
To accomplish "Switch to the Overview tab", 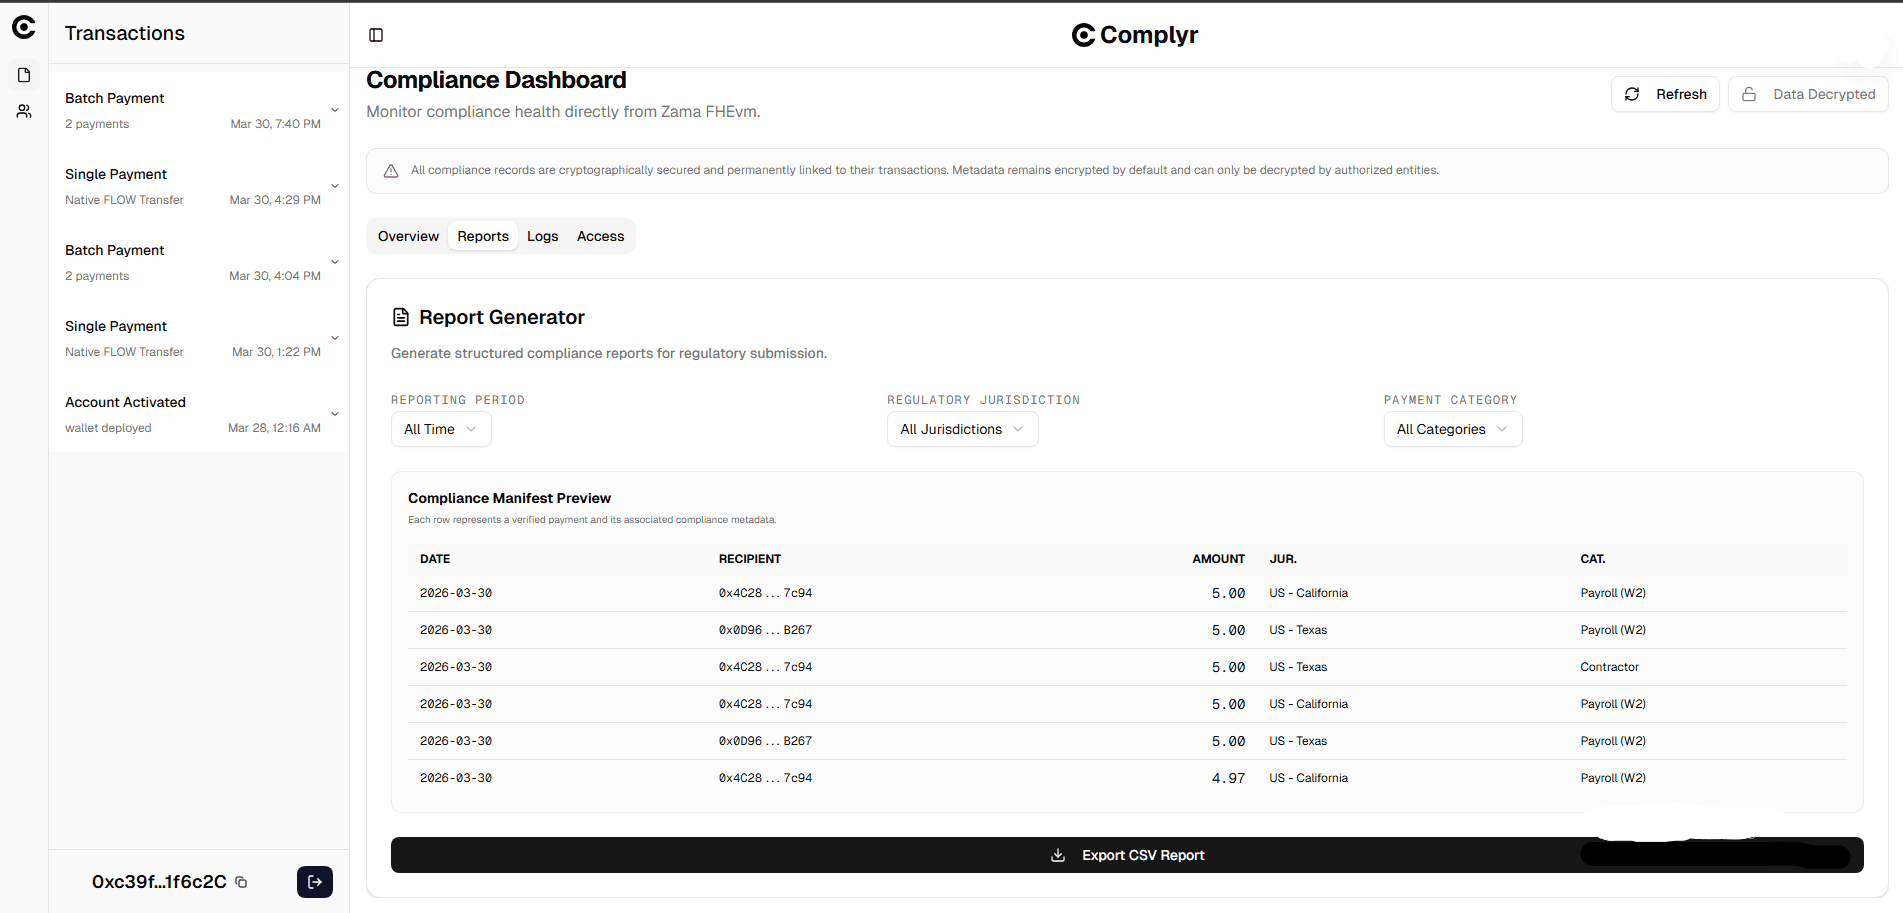I will 408,236.
